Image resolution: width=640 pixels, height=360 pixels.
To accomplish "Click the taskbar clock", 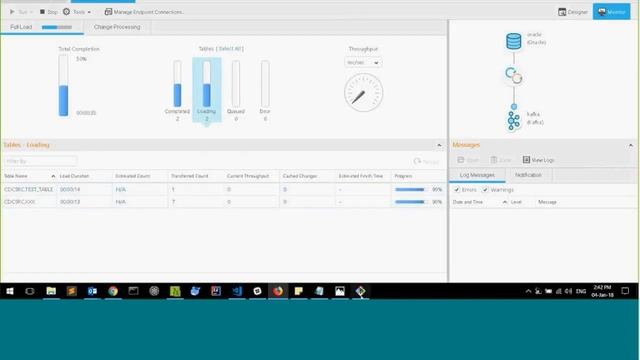I will 602,291.
